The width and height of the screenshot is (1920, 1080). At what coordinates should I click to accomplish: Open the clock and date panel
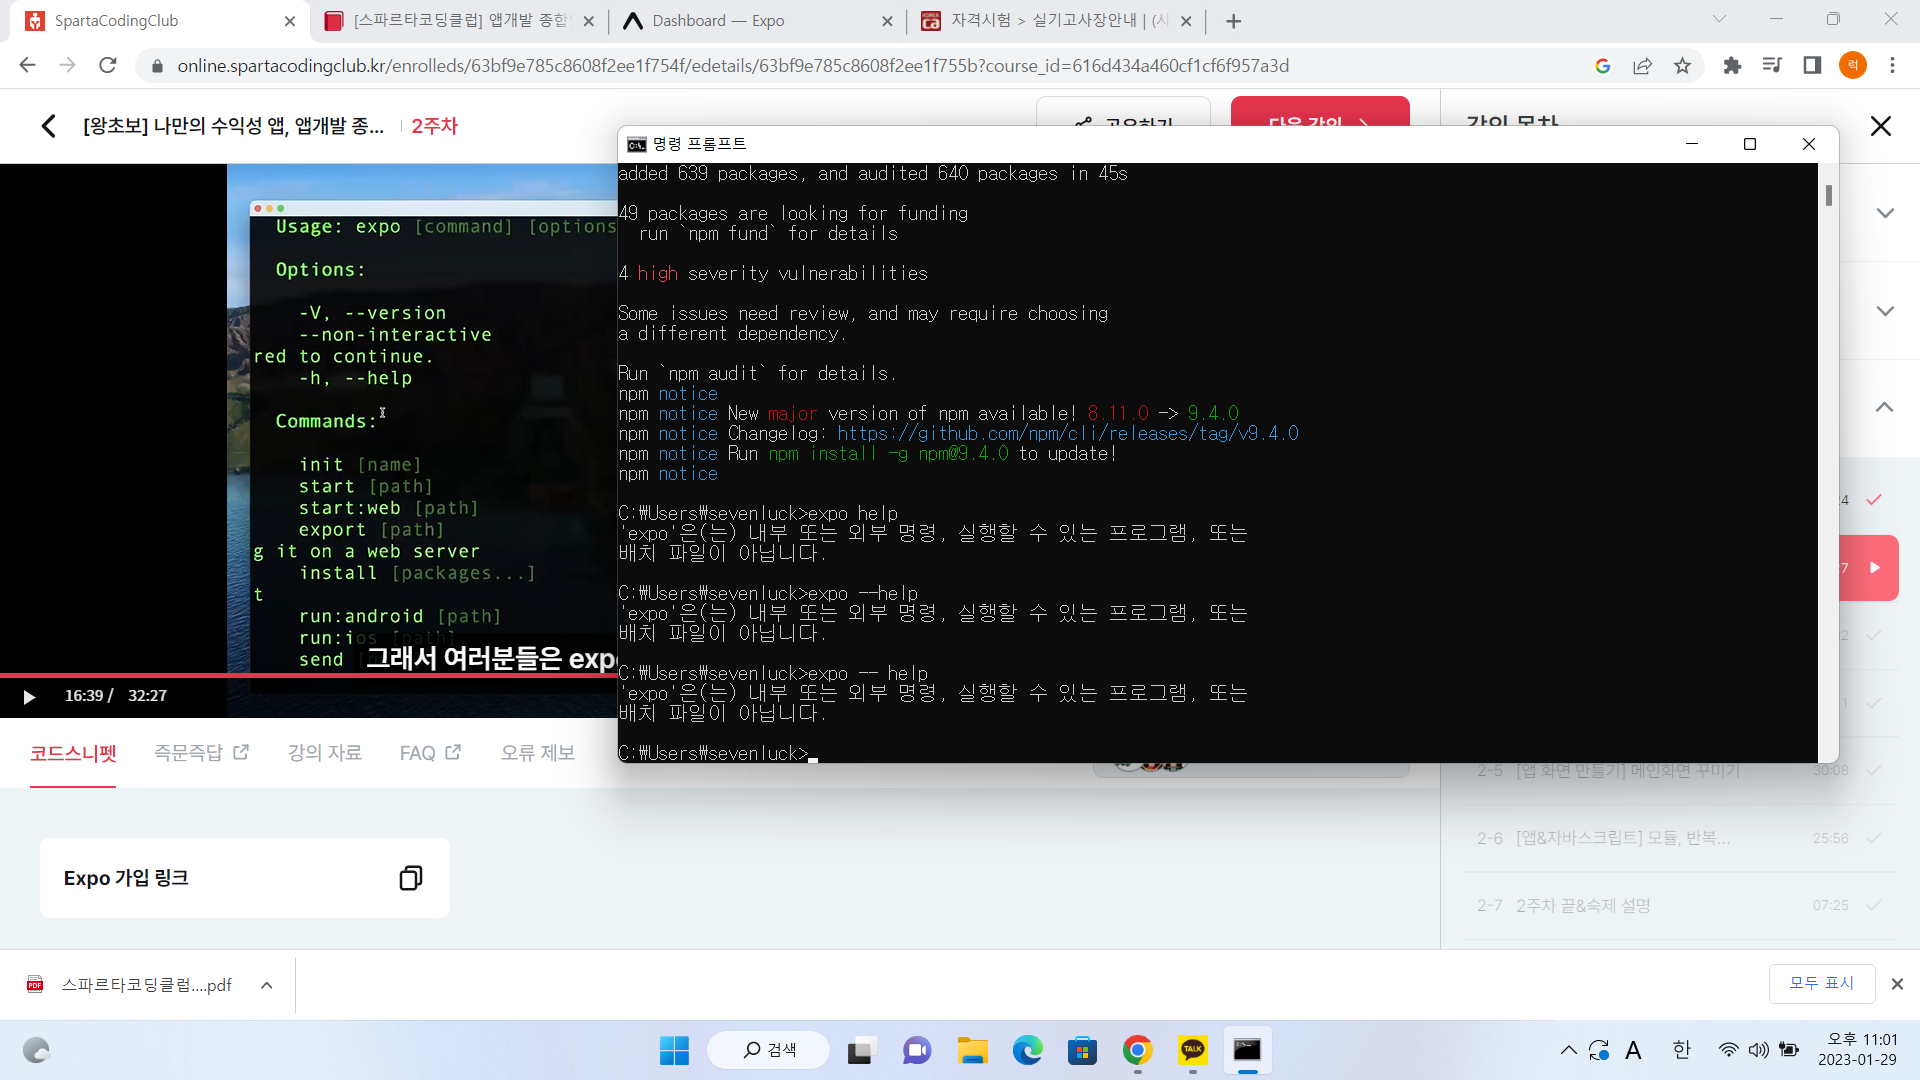1857,1050
